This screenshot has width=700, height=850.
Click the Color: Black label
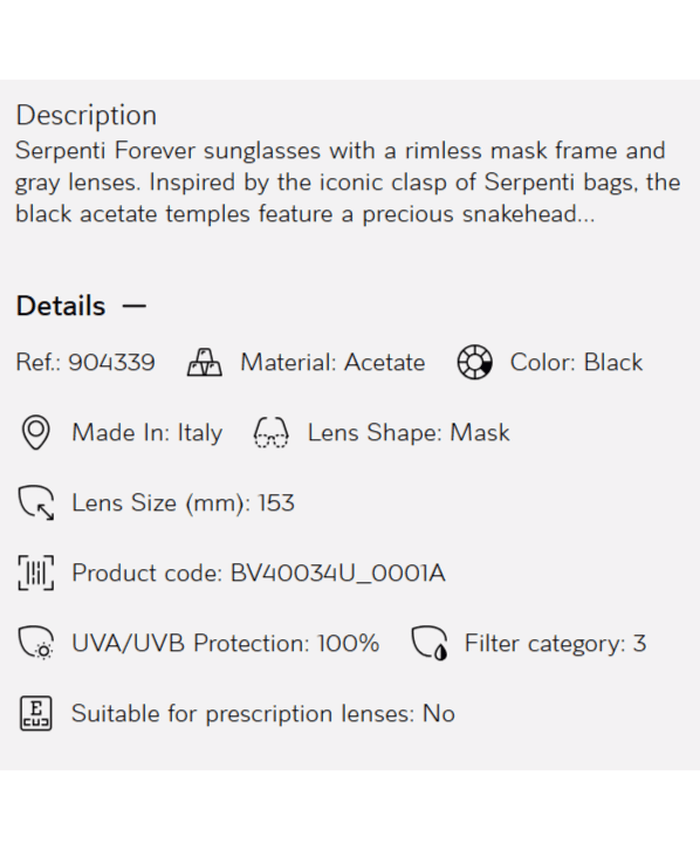576,363
